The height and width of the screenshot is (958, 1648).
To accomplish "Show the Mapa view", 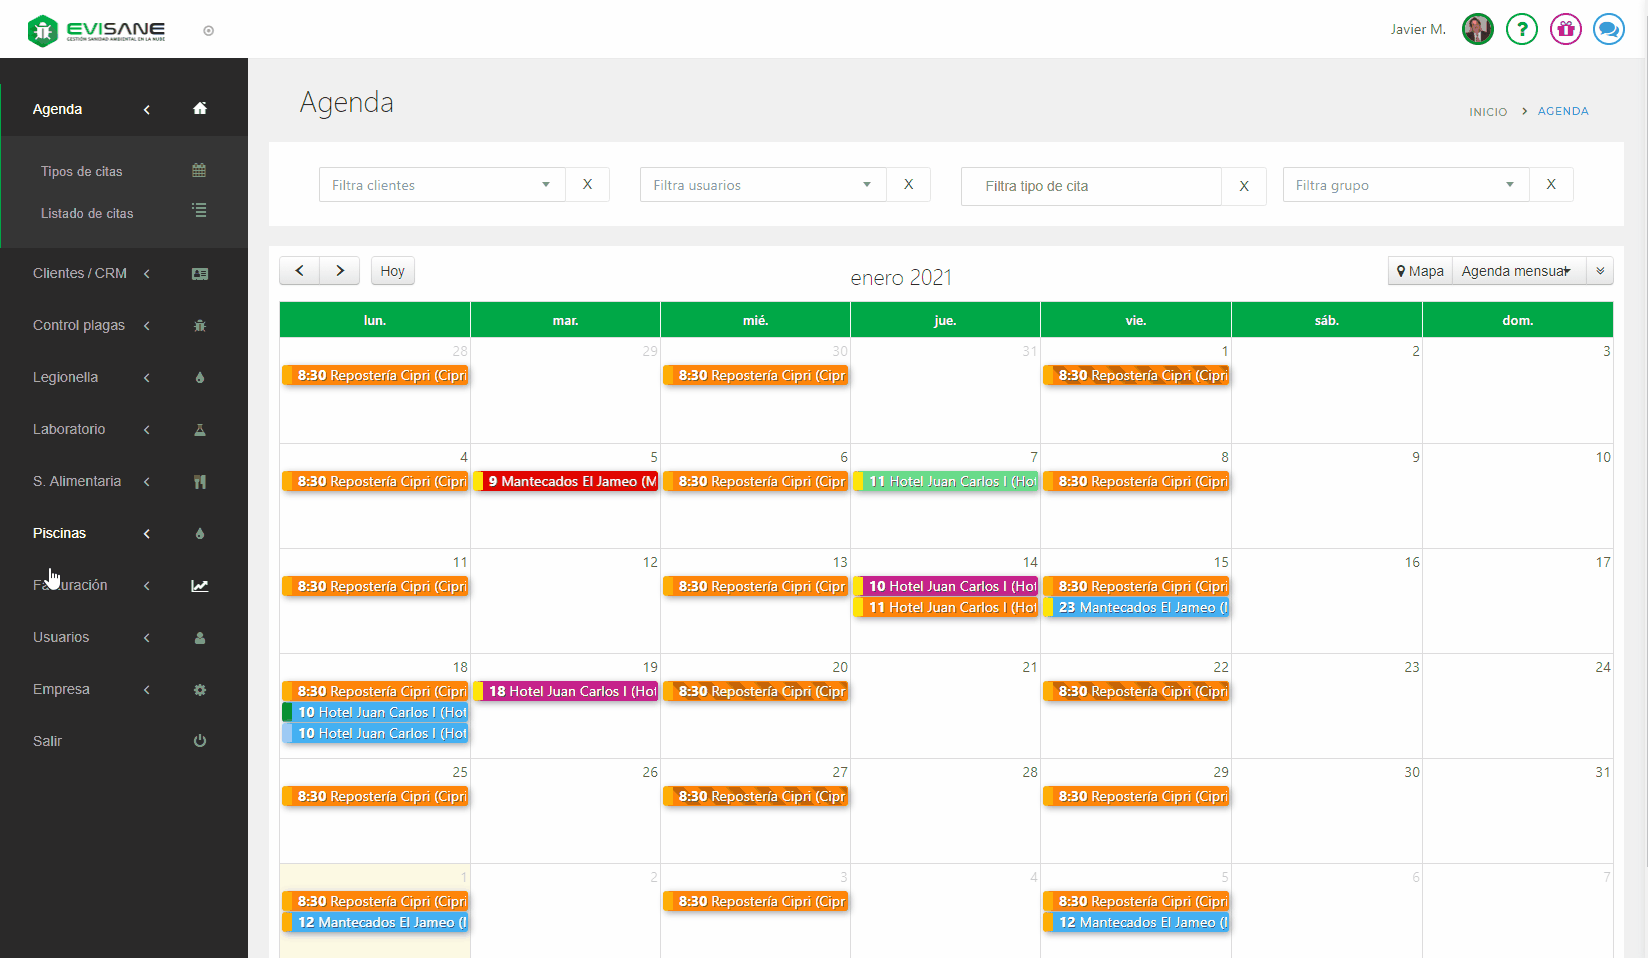I will point(1420,271).
